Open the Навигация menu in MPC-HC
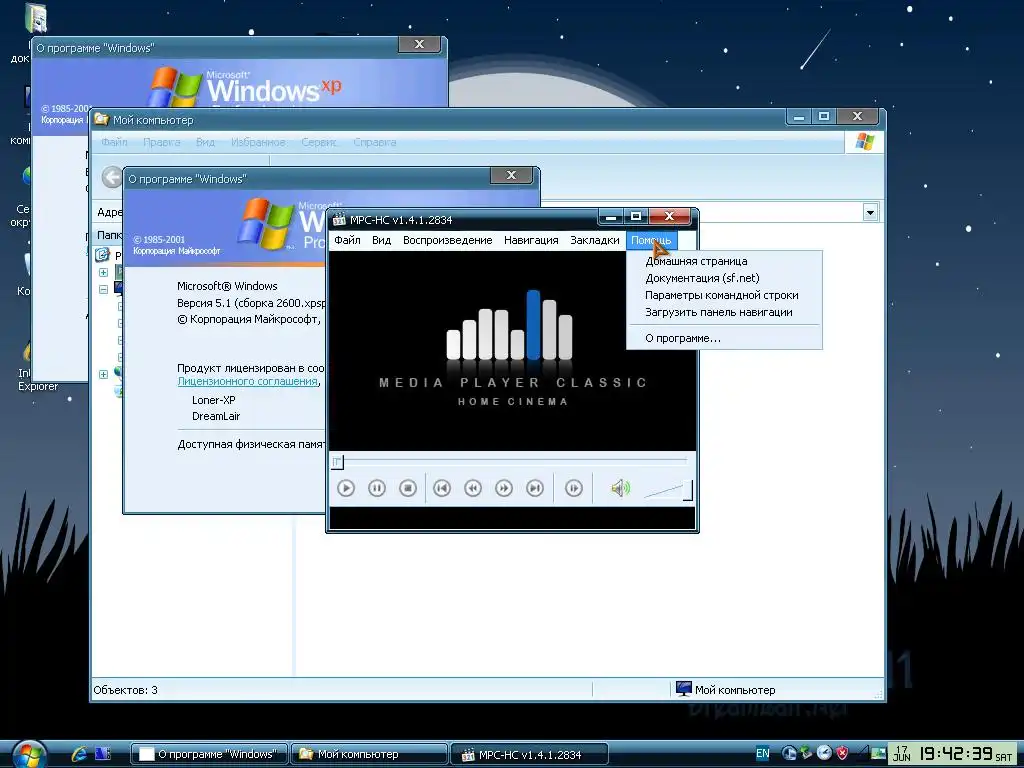The width and height of the screenshot is (1024, 768). pyautogui.click(x=531, y=240)
